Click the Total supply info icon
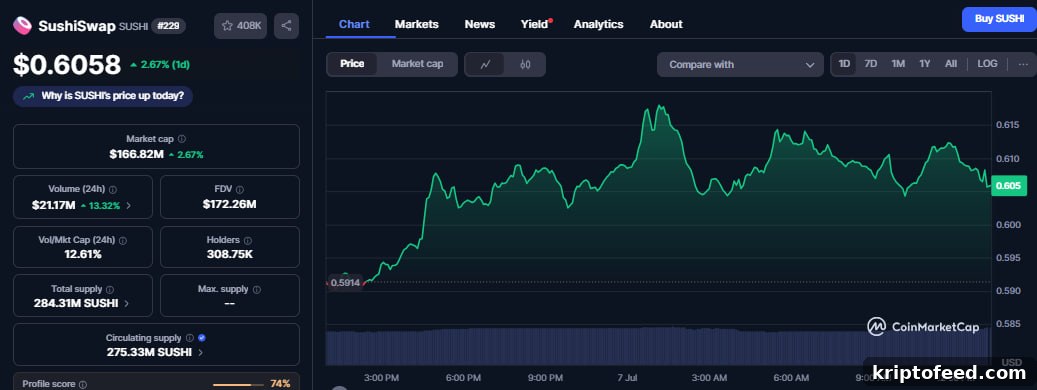Viewport: 1037px width, 390px height. 110,290
